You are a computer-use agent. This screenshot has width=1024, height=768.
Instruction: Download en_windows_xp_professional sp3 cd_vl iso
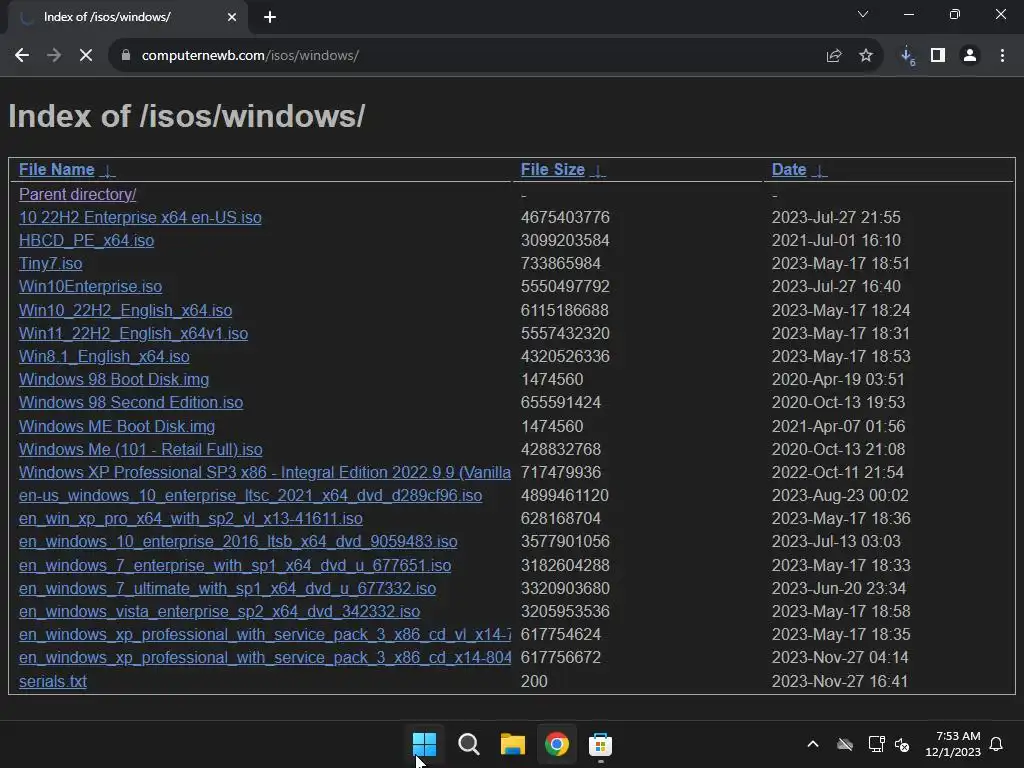[264, 635]
